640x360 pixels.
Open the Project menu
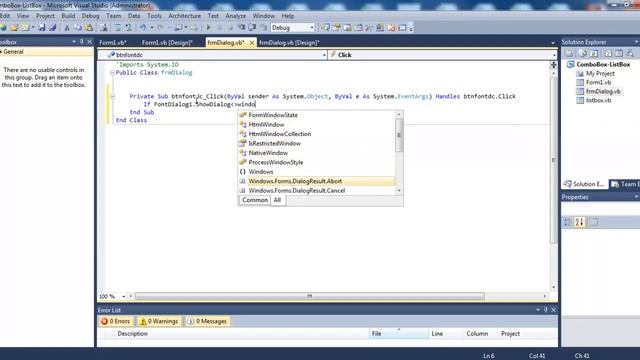coord(45,16)
